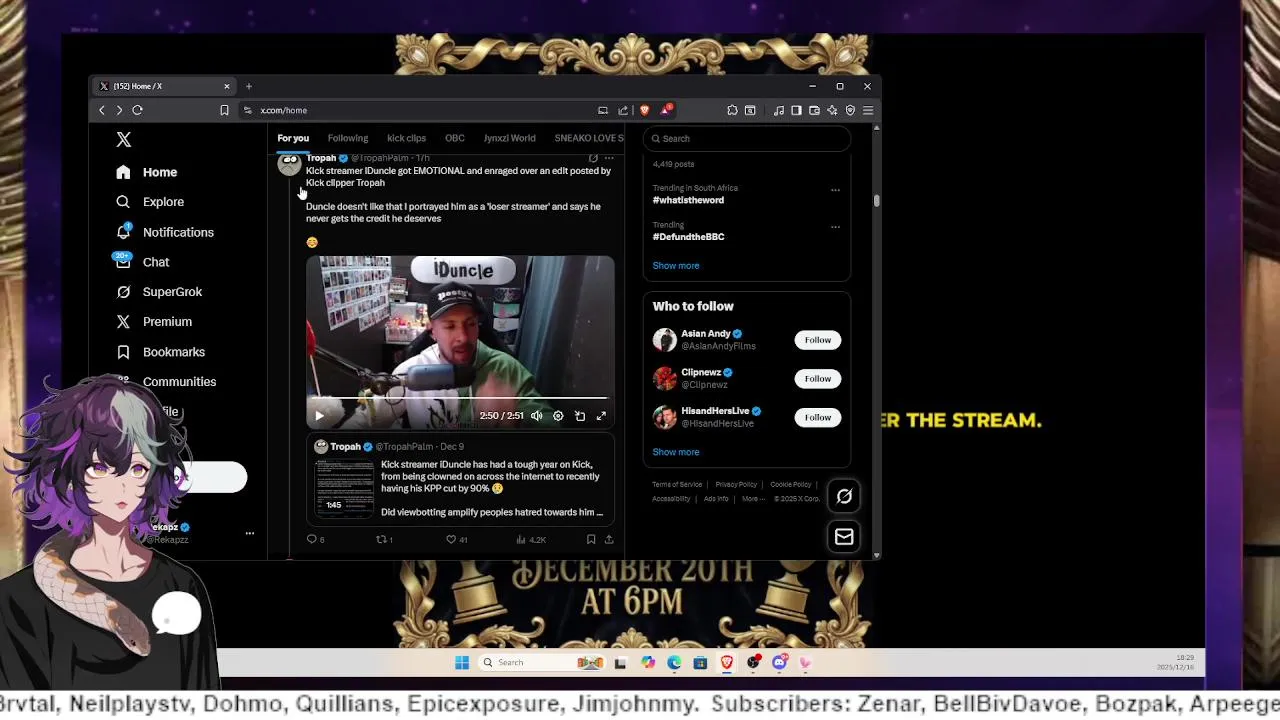Image resolution: width=1280 pixels, height=720 pixels.
Task: Open Notifications in the sidebar
Action: coord(165,232)
